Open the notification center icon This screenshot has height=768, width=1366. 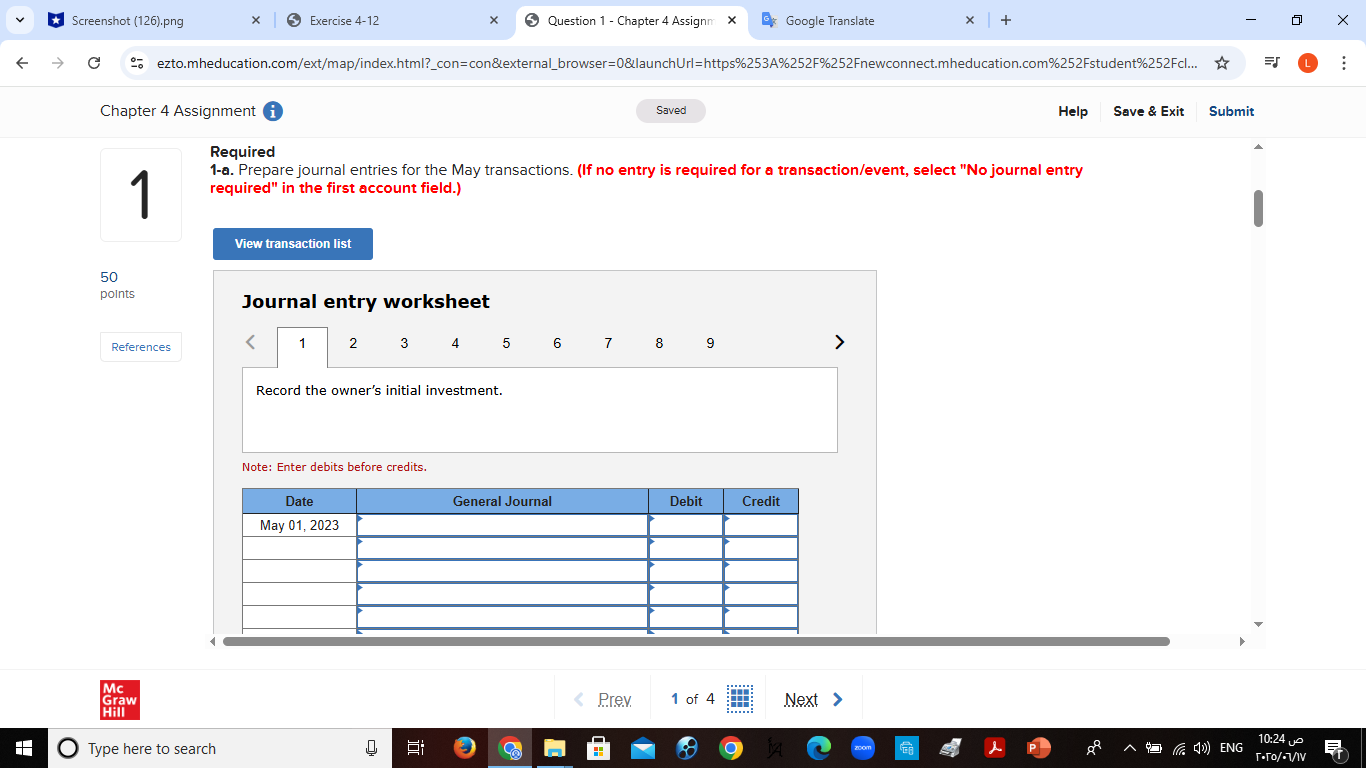tap(1335, 748)
